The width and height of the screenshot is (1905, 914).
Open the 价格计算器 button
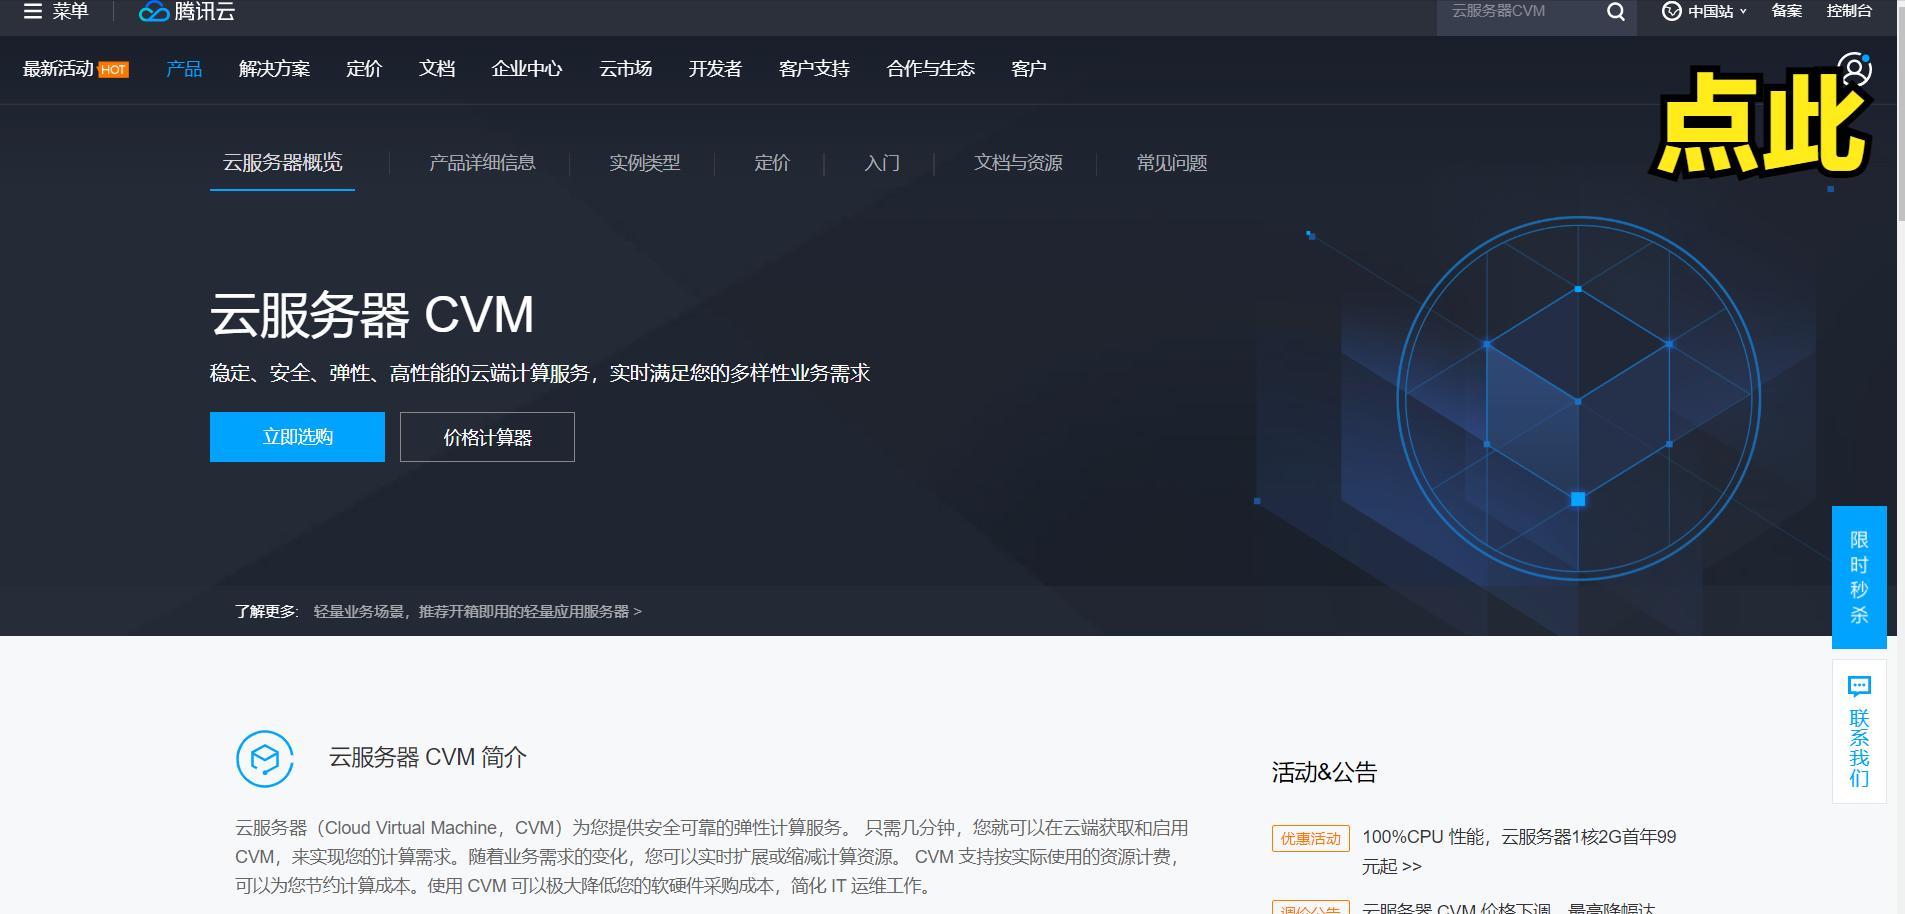487,437
